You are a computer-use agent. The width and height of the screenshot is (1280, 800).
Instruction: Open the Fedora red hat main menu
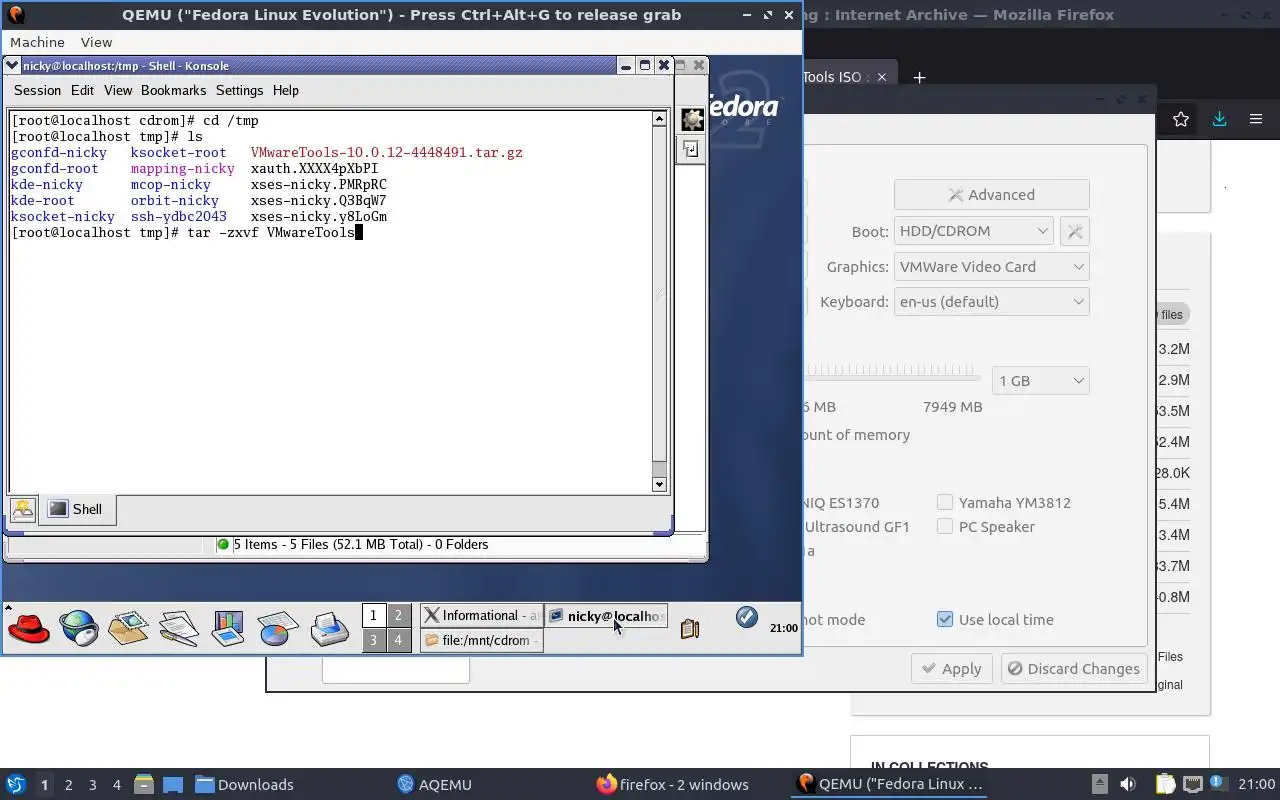click(29, 628)
